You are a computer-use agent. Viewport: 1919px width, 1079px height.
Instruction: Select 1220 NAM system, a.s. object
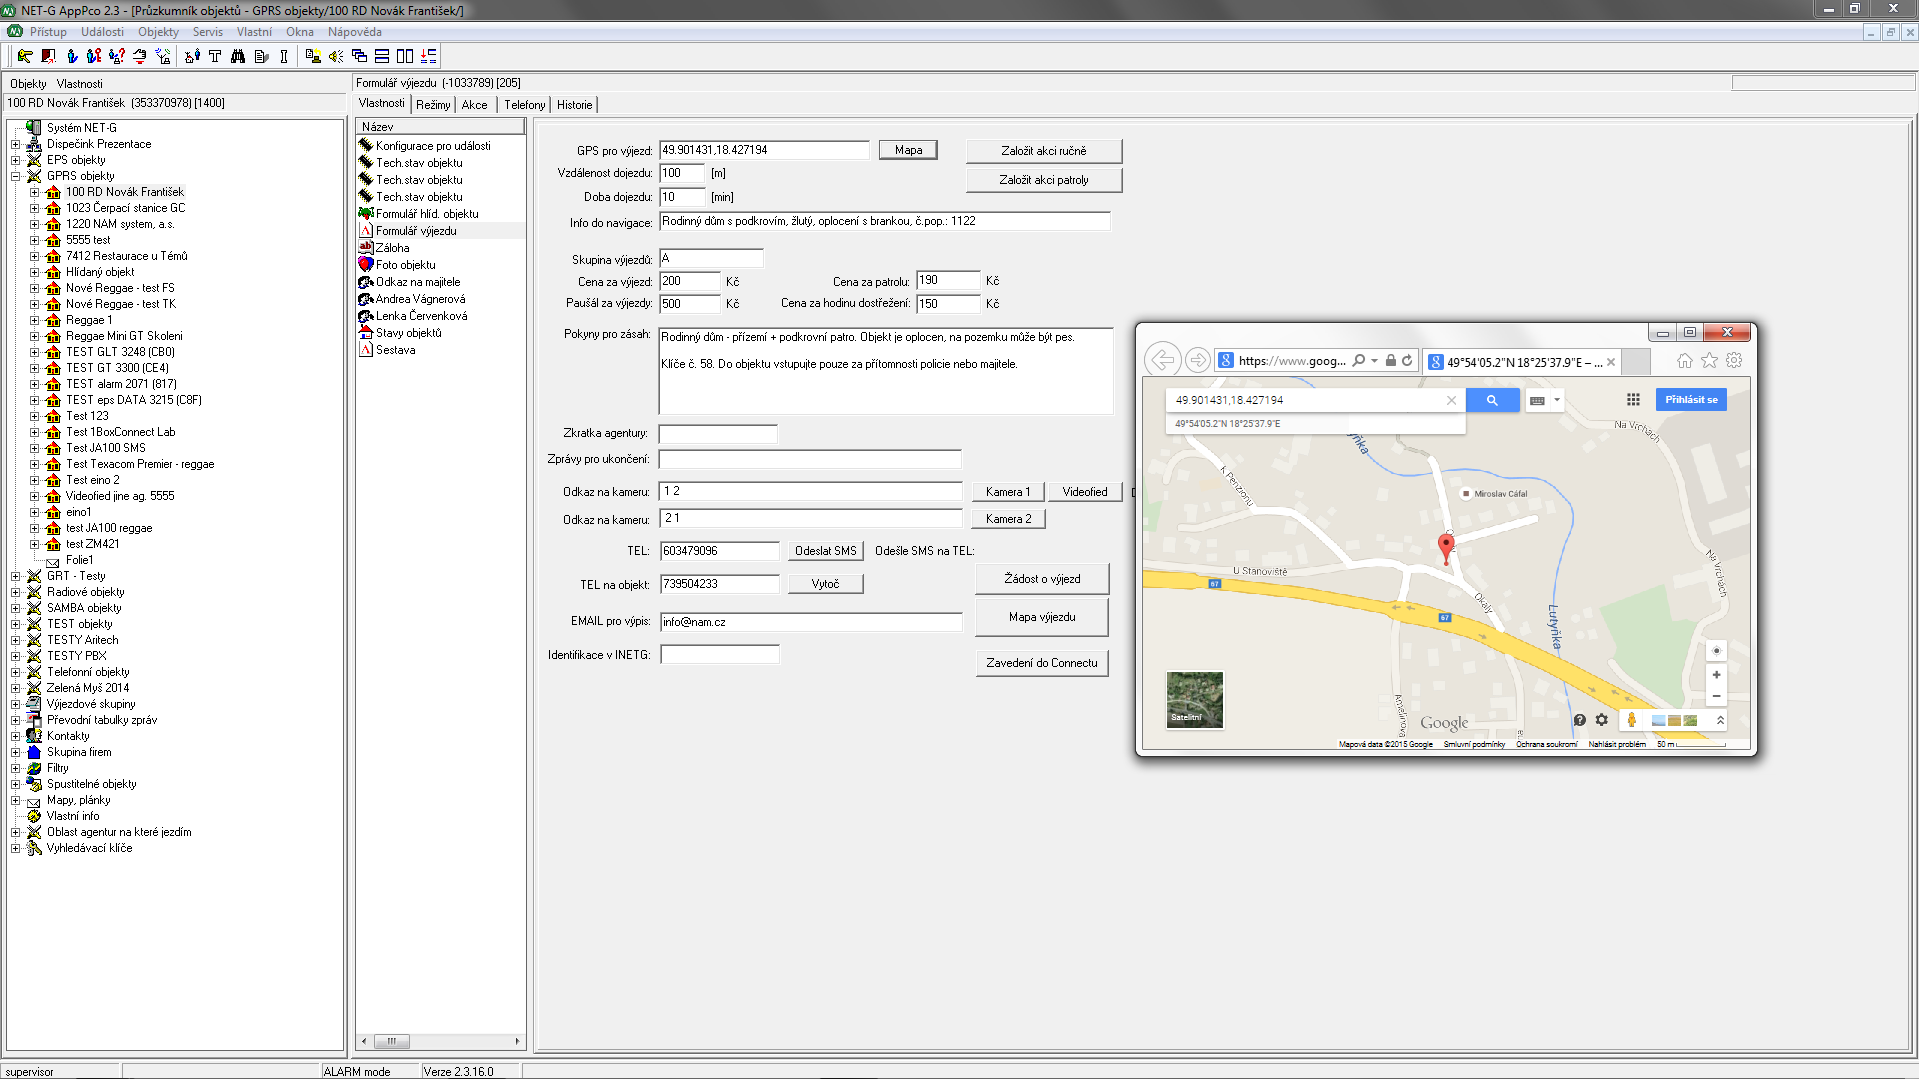click(x=119, y=224)
